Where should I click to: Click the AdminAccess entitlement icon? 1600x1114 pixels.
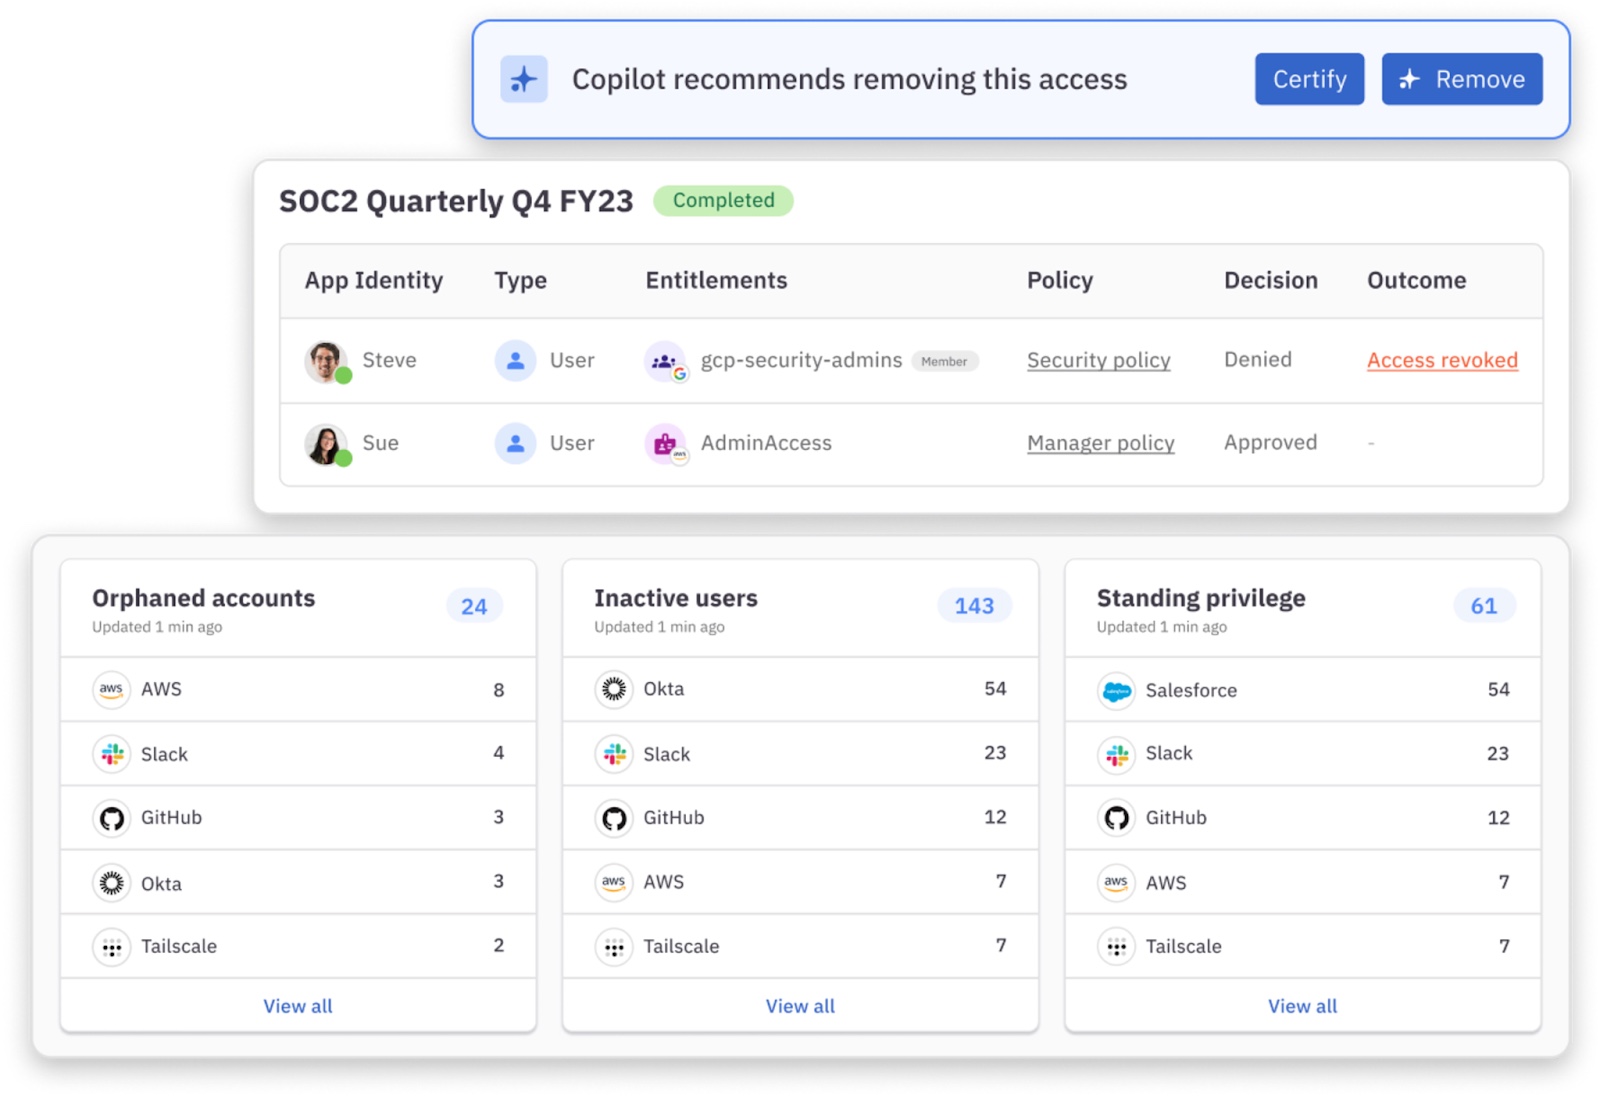(665, 443)
